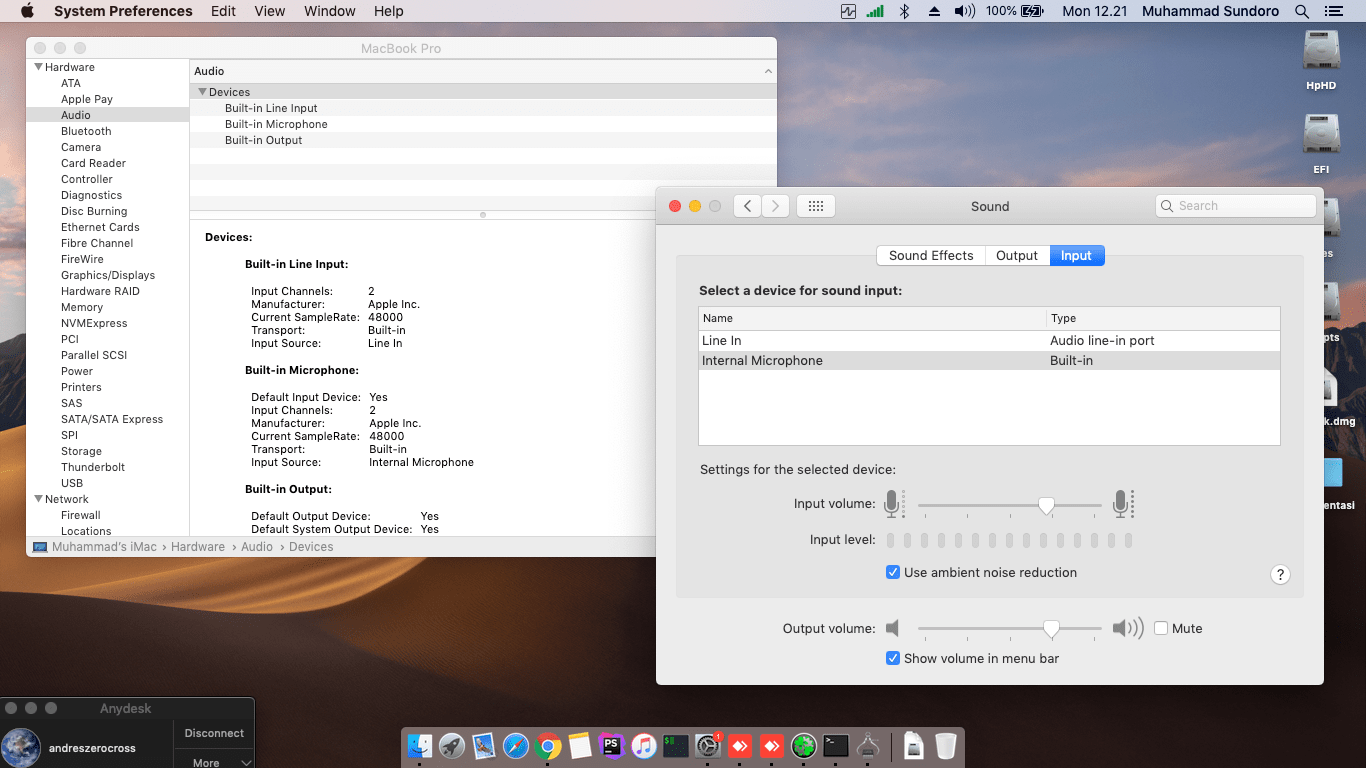This screenshot has height=768, width=1366.
Task: Click the Input volume slider track
Action: [980, 506]
